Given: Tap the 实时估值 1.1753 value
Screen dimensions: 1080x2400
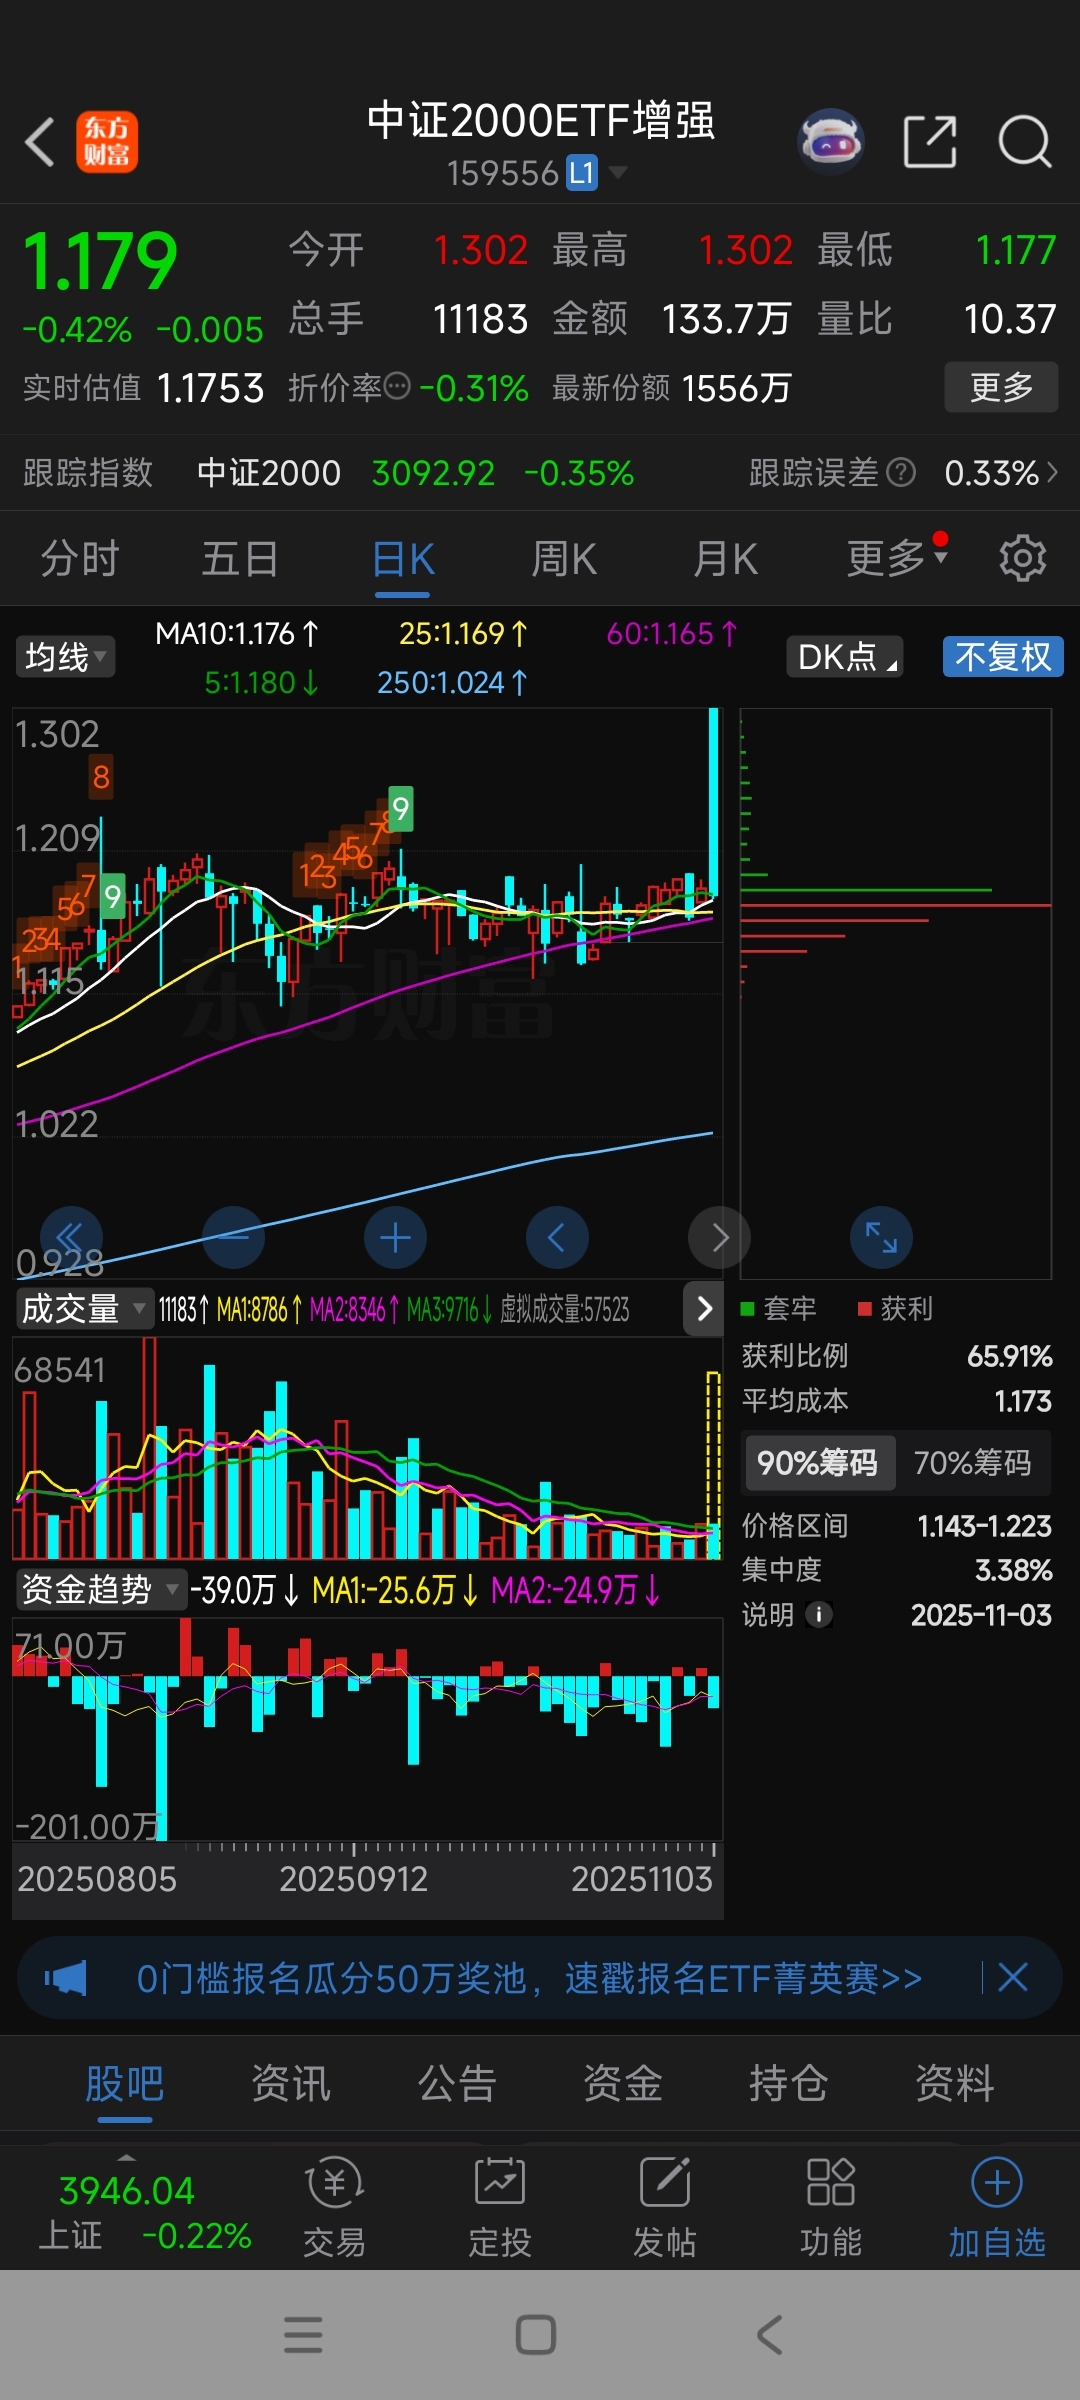Looking at the screenshot, I should 210,387.
